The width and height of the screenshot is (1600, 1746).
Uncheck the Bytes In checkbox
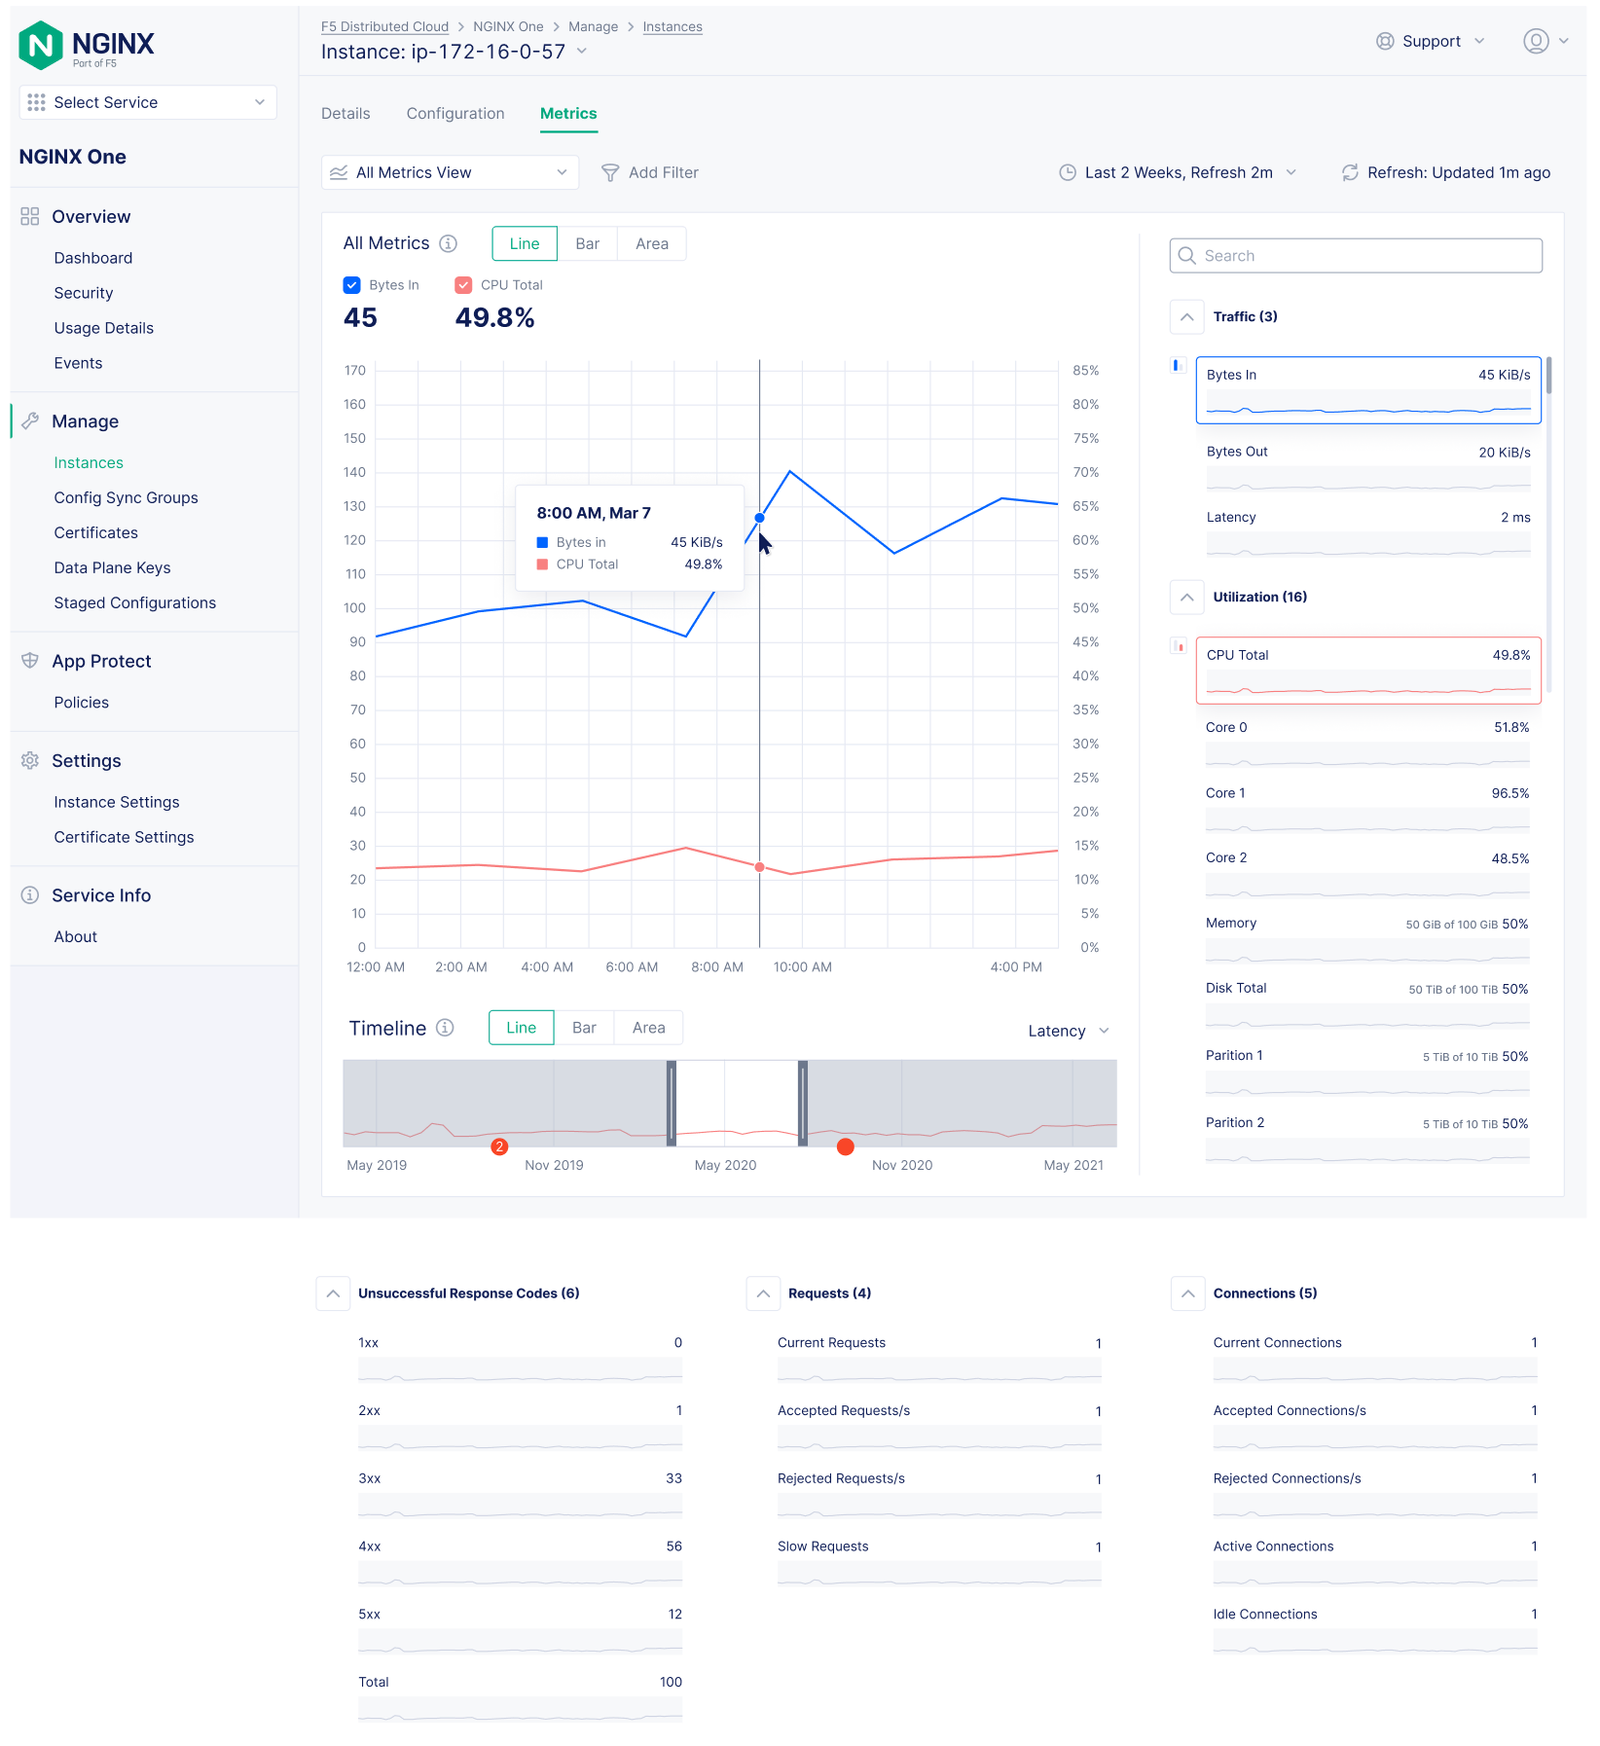352,285
